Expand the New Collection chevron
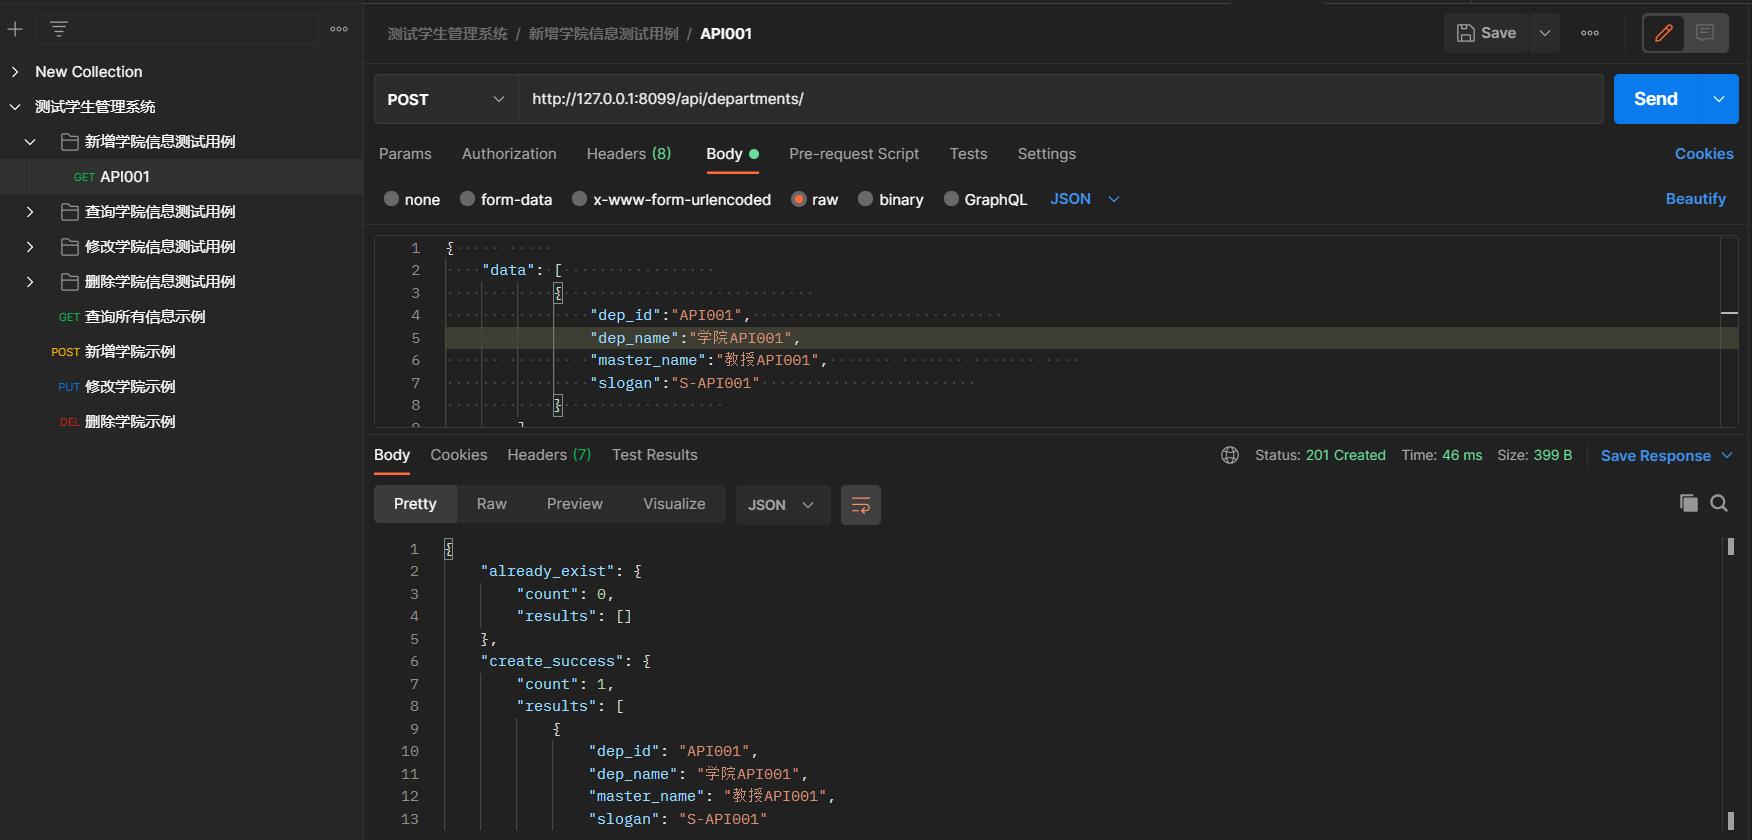Screen dimensions: 1752x840 (x=15, y=71)
